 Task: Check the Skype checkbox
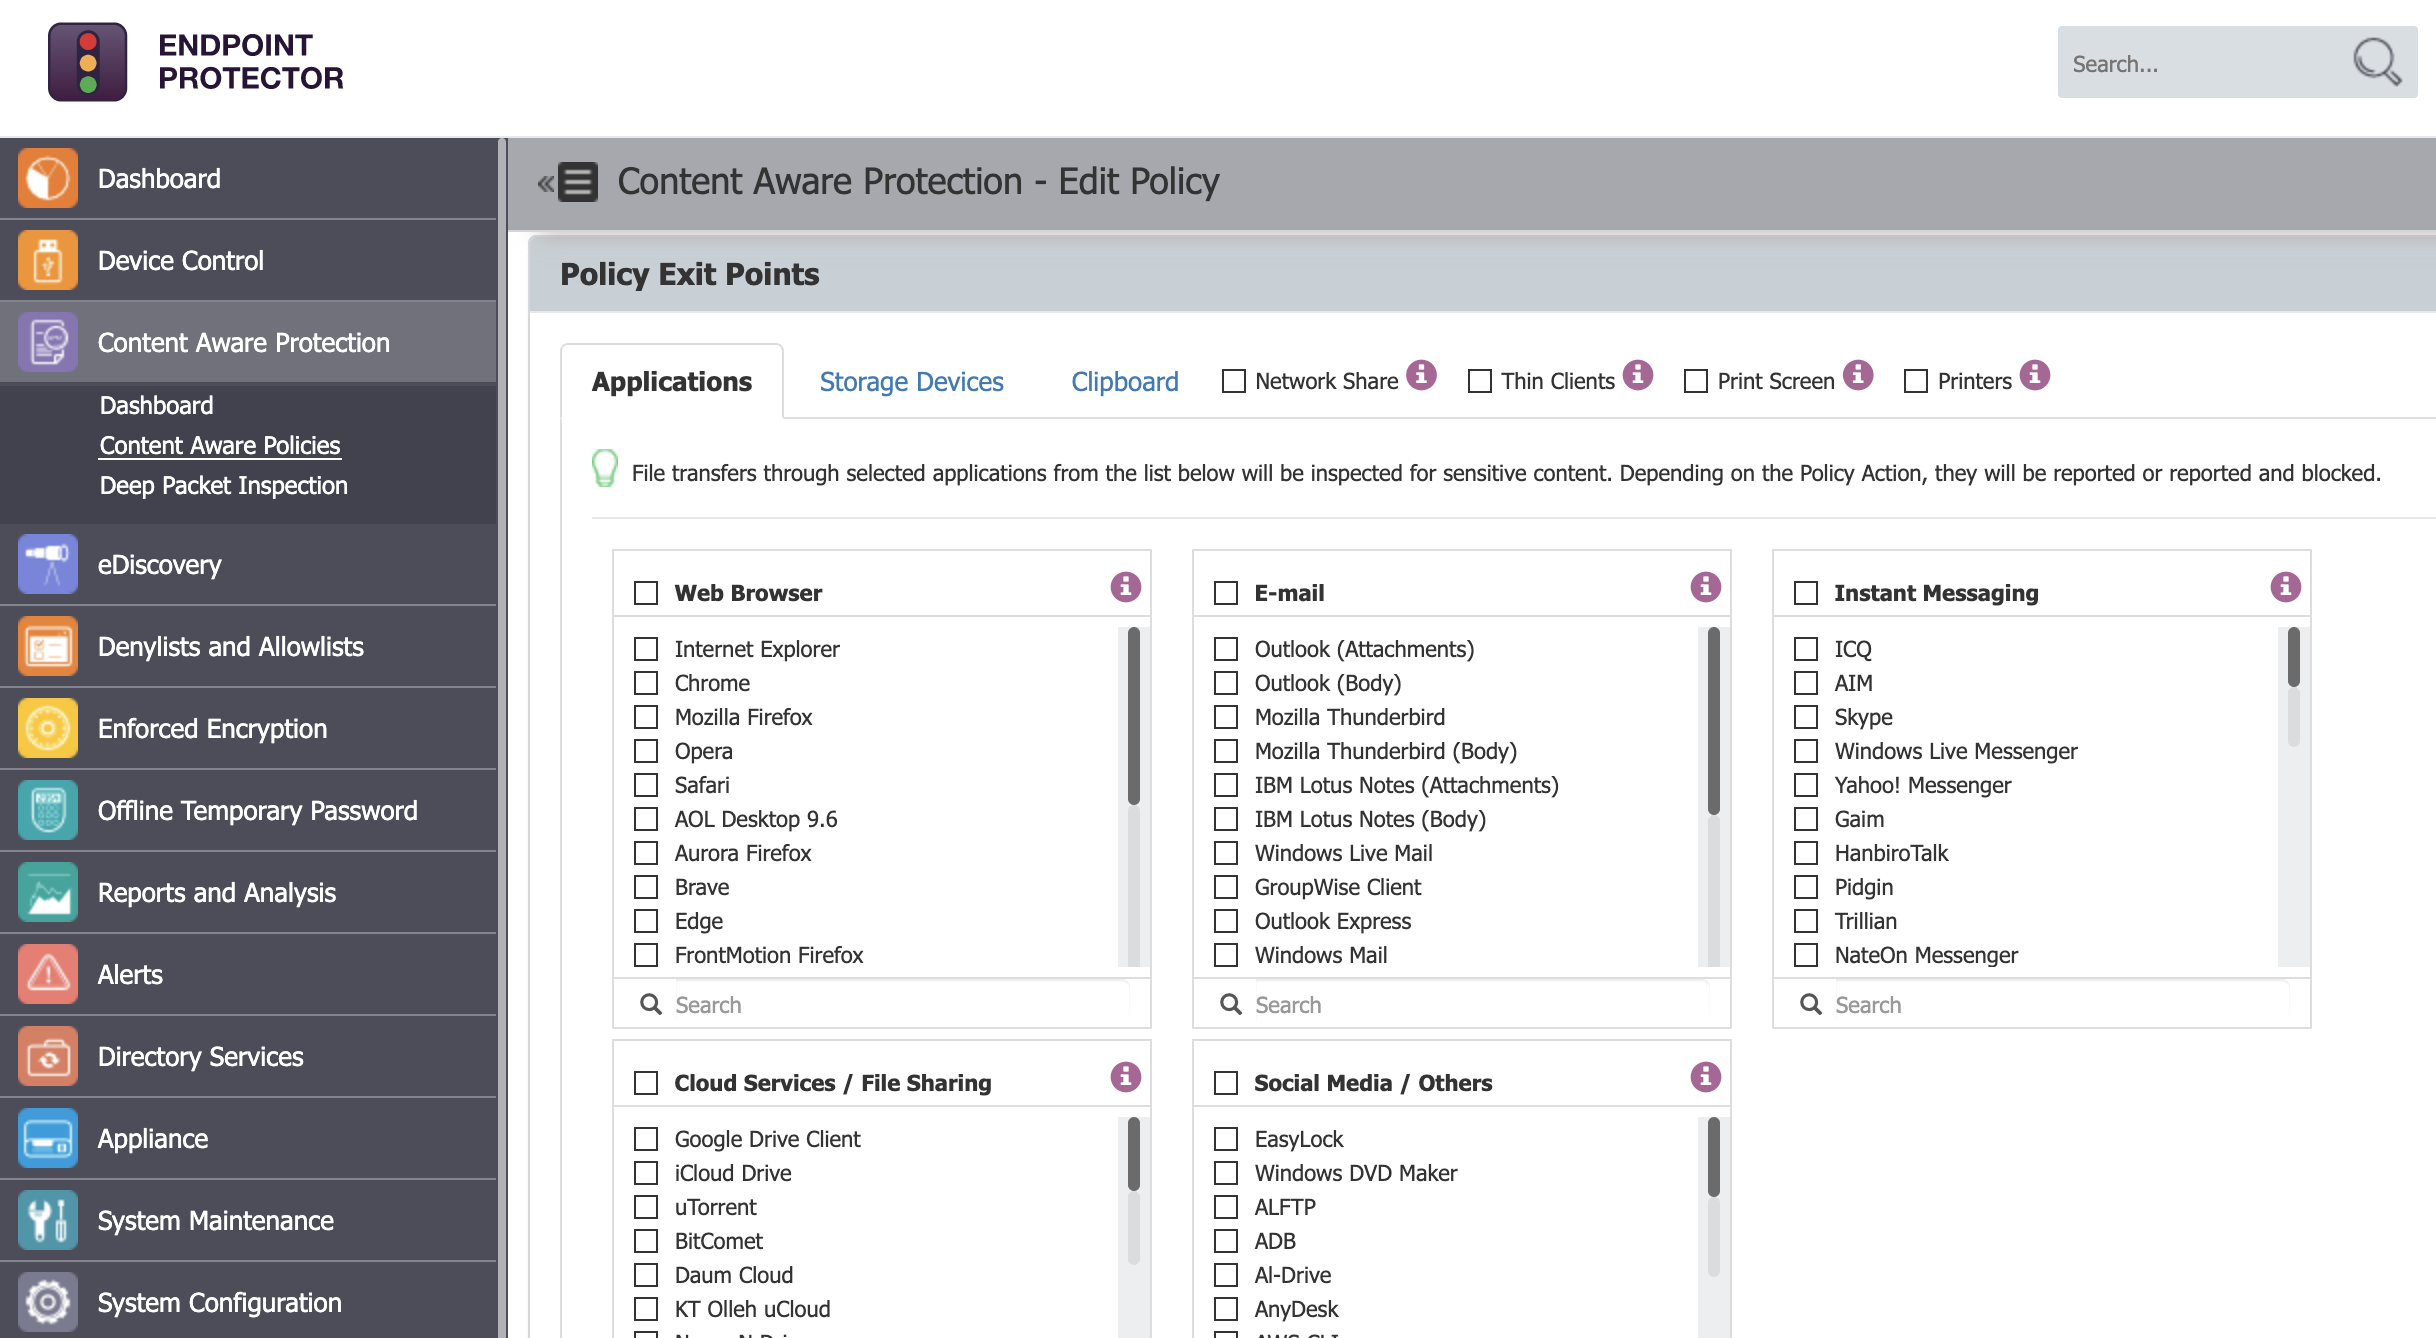click(1806, 717)
